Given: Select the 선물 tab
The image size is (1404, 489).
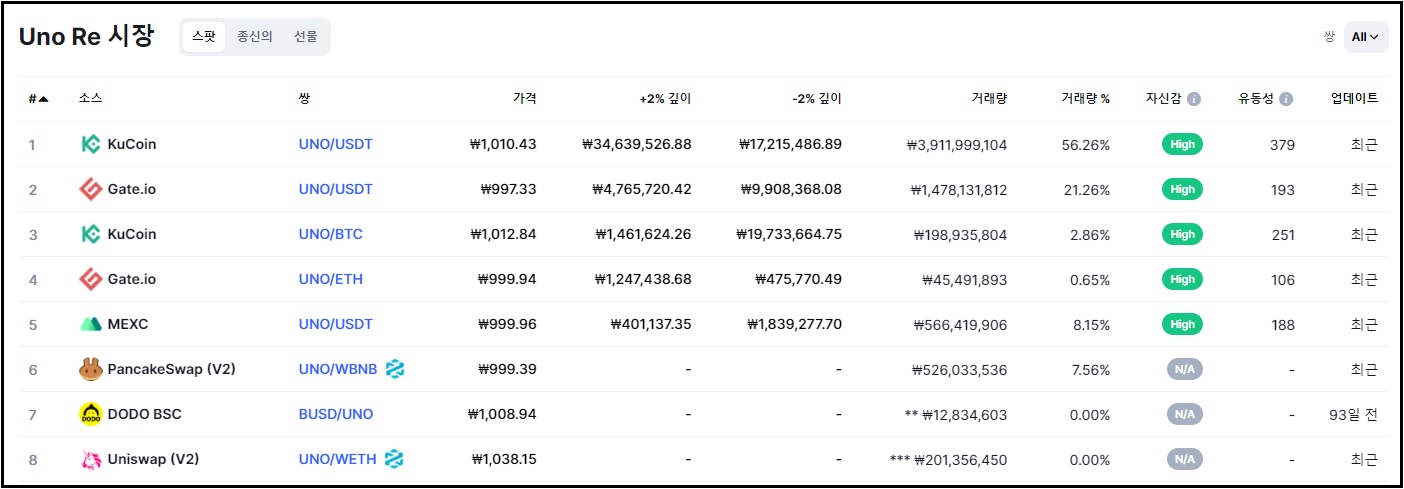Looking at the screenshot, I should 306,37.
